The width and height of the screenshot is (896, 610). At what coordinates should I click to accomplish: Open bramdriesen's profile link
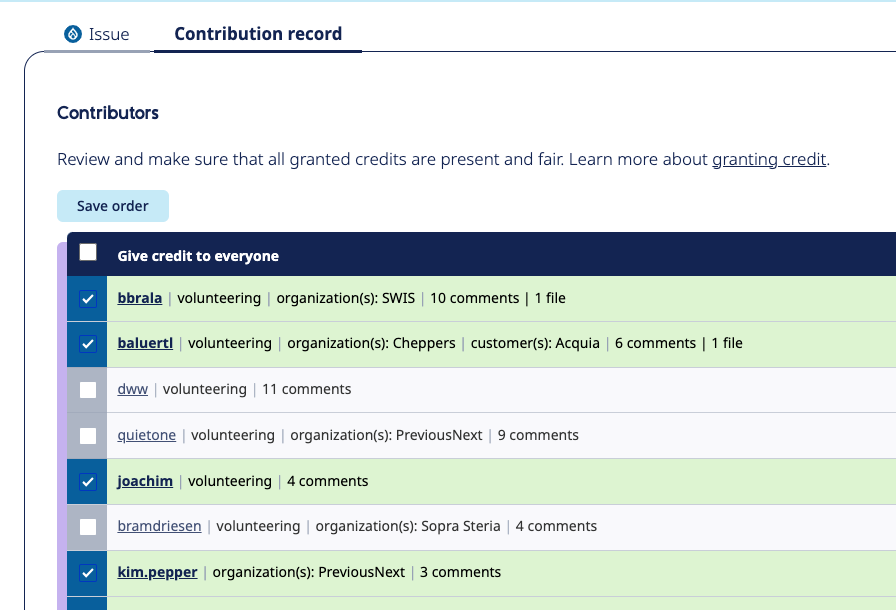tap(159, 526)
